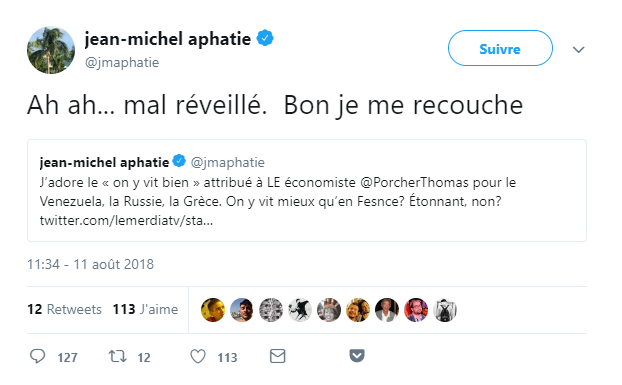Viewport: 622px width, 385px height.
Task: Open the 12 Retweets list
Action: [x=64, y=309]
